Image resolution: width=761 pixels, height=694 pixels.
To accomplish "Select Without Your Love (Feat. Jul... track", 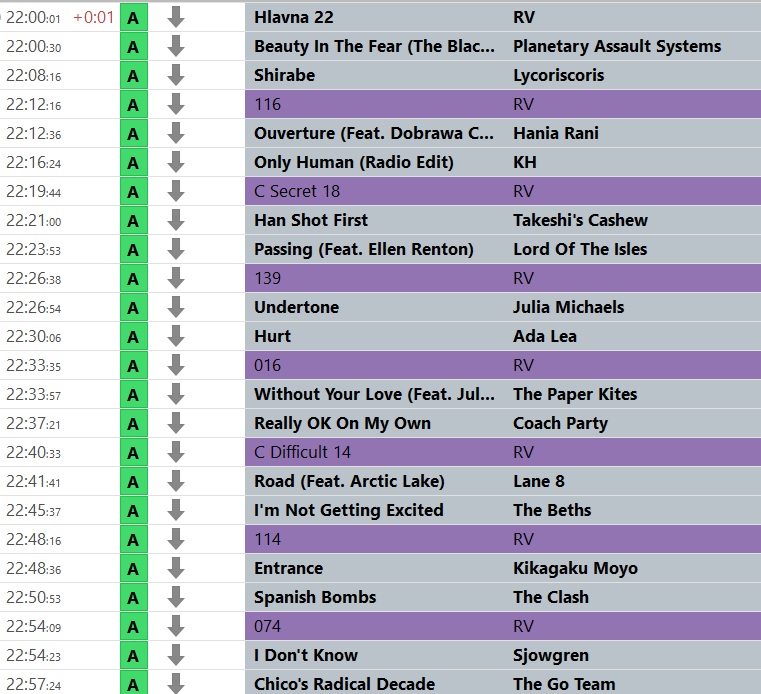I will [x=374, y=394].
